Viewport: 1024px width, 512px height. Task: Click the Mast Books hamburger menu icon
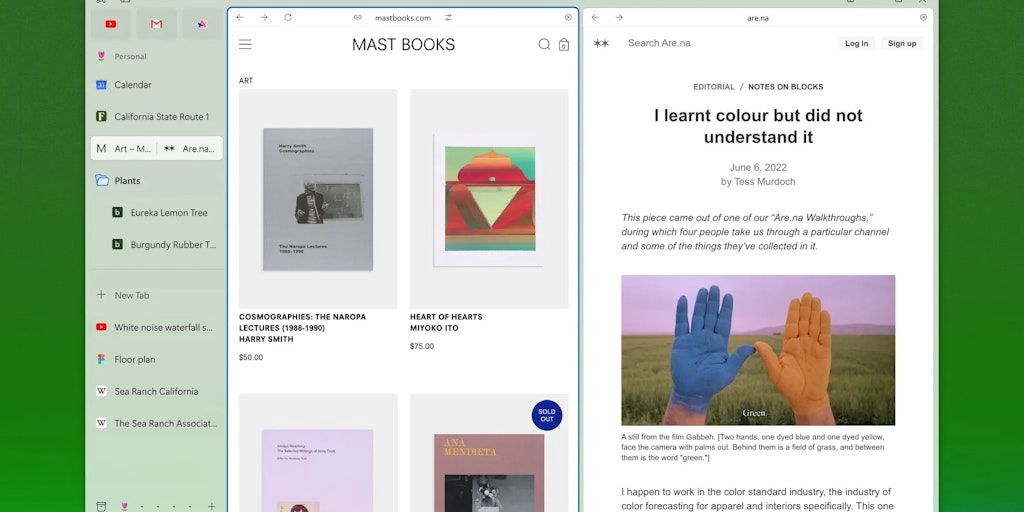245,44
